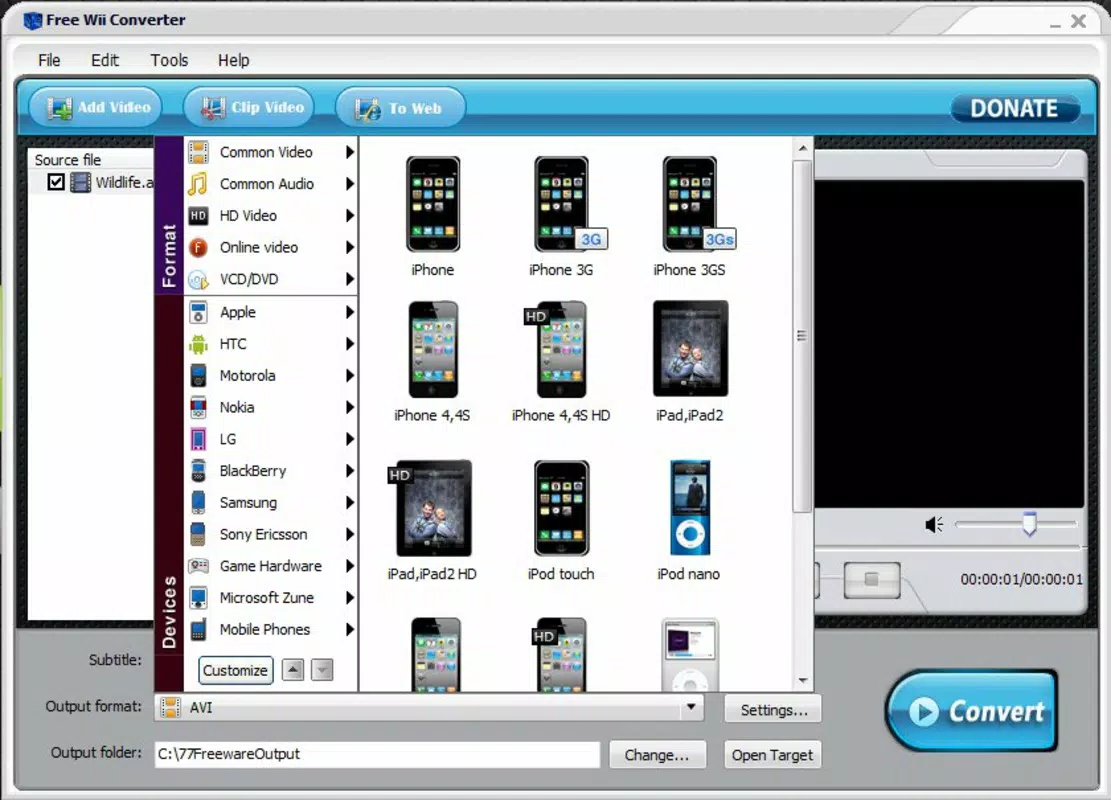Click the Motorola phone icon
The height and width of the screenshot is (800, 1111).
tap(198, 376)
